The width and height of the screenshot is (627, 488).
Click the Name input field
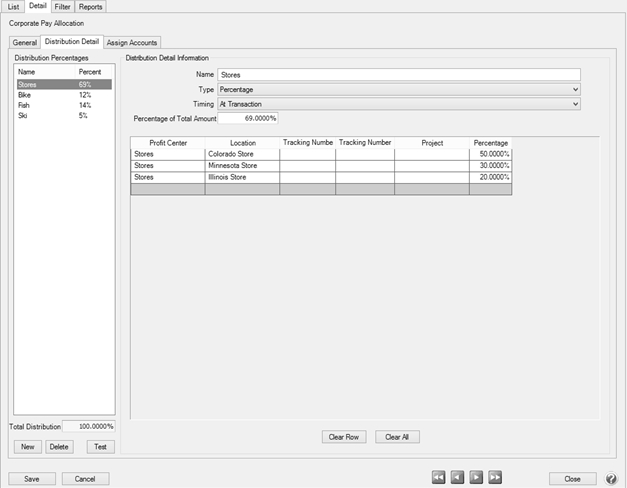click(x=398, y=74)
